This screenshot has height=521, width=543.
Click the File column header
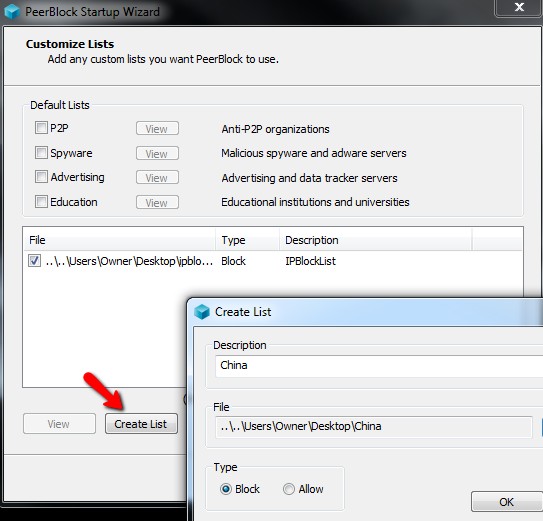(119, 240)
